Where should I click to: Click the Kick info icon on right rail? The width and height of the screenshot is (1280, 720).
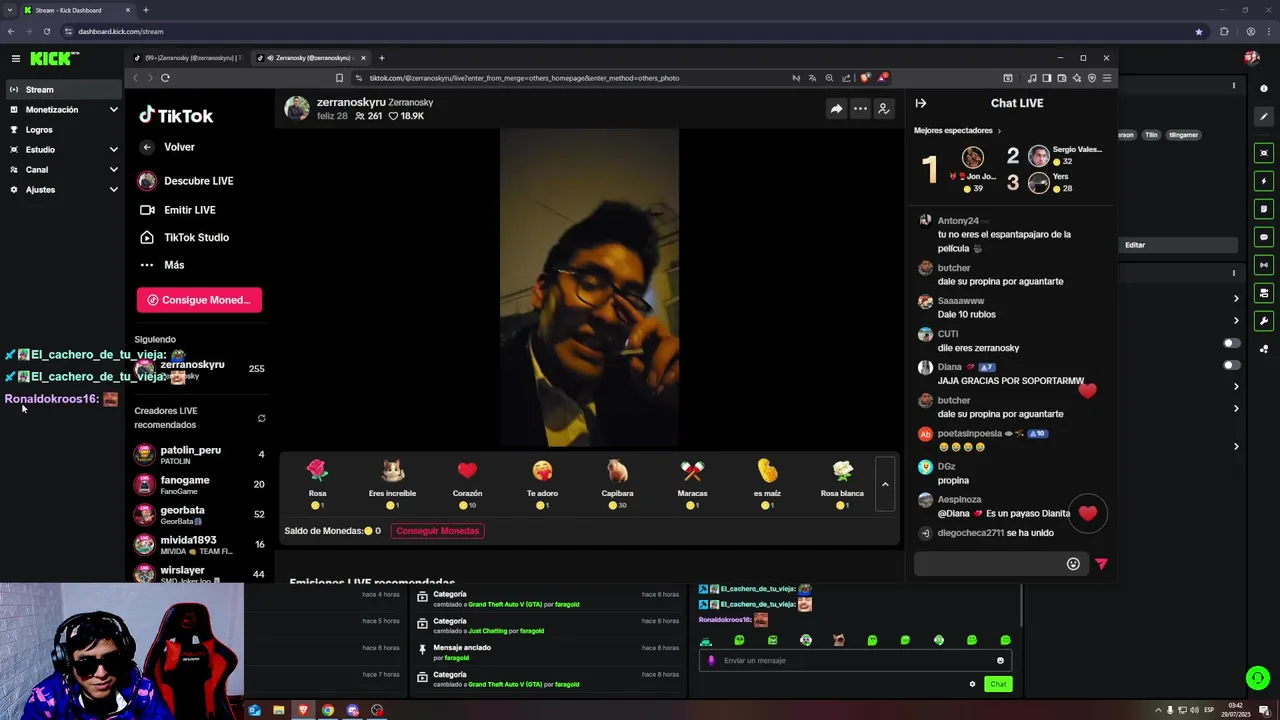(x=1264, y=89)
